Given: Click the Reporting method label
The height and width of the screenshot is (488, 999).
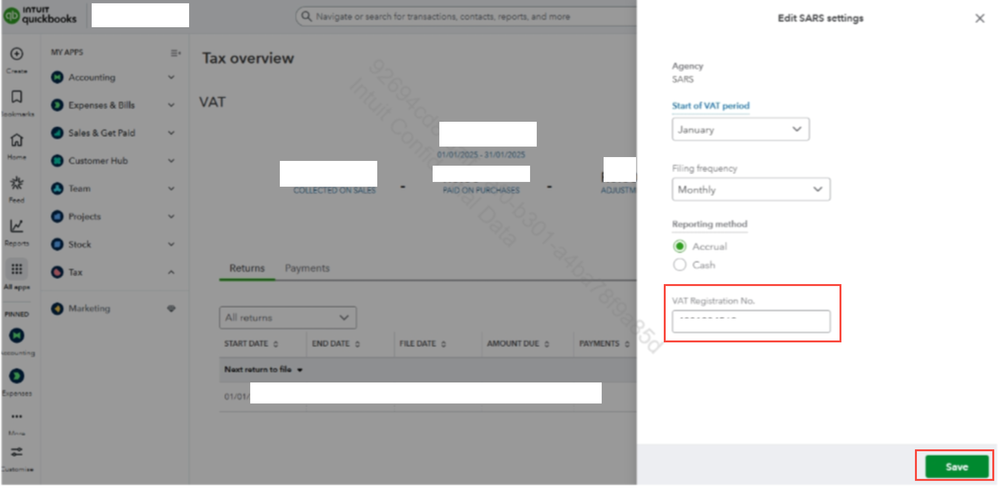Looking at the screenshot, I should [710, 224].
